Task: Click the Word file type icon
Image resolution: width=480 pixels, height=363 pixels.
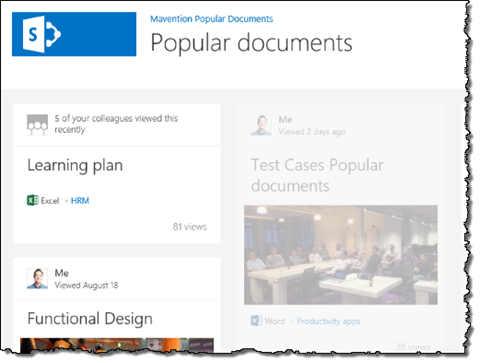Action: (x=256, y=321)
